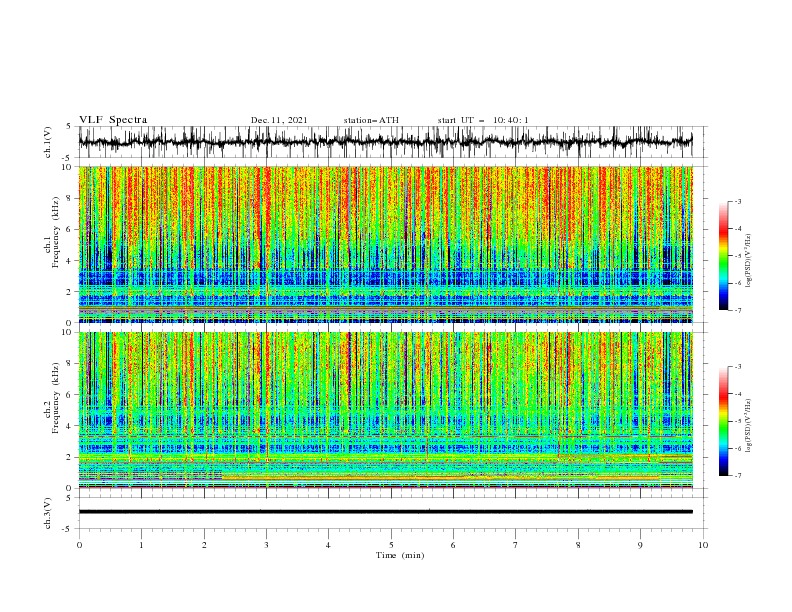Click time axis tick label "5"

(x=391, y=545)
